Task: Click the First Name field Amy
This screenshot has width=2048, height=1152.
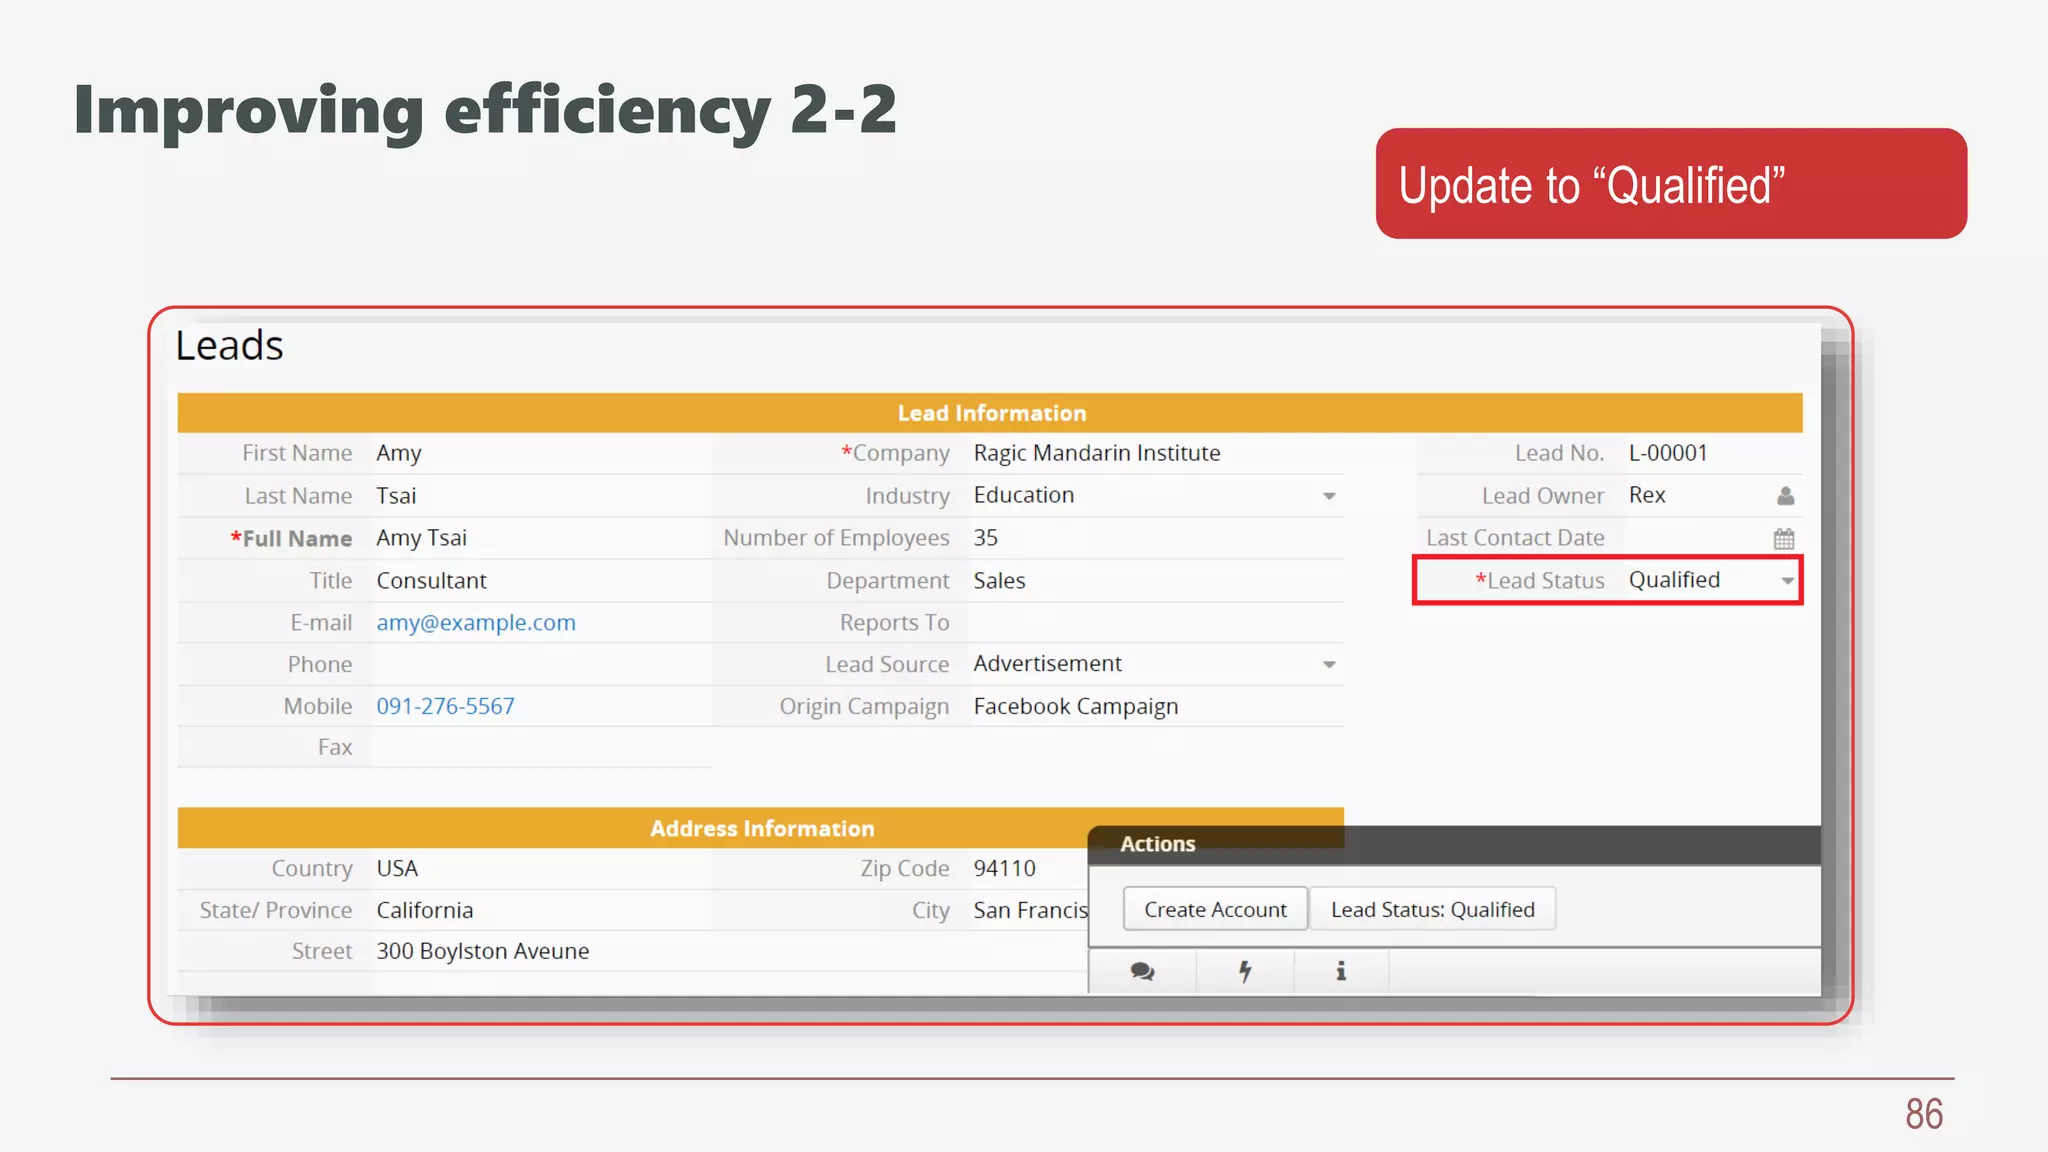Action: (541, 453)
